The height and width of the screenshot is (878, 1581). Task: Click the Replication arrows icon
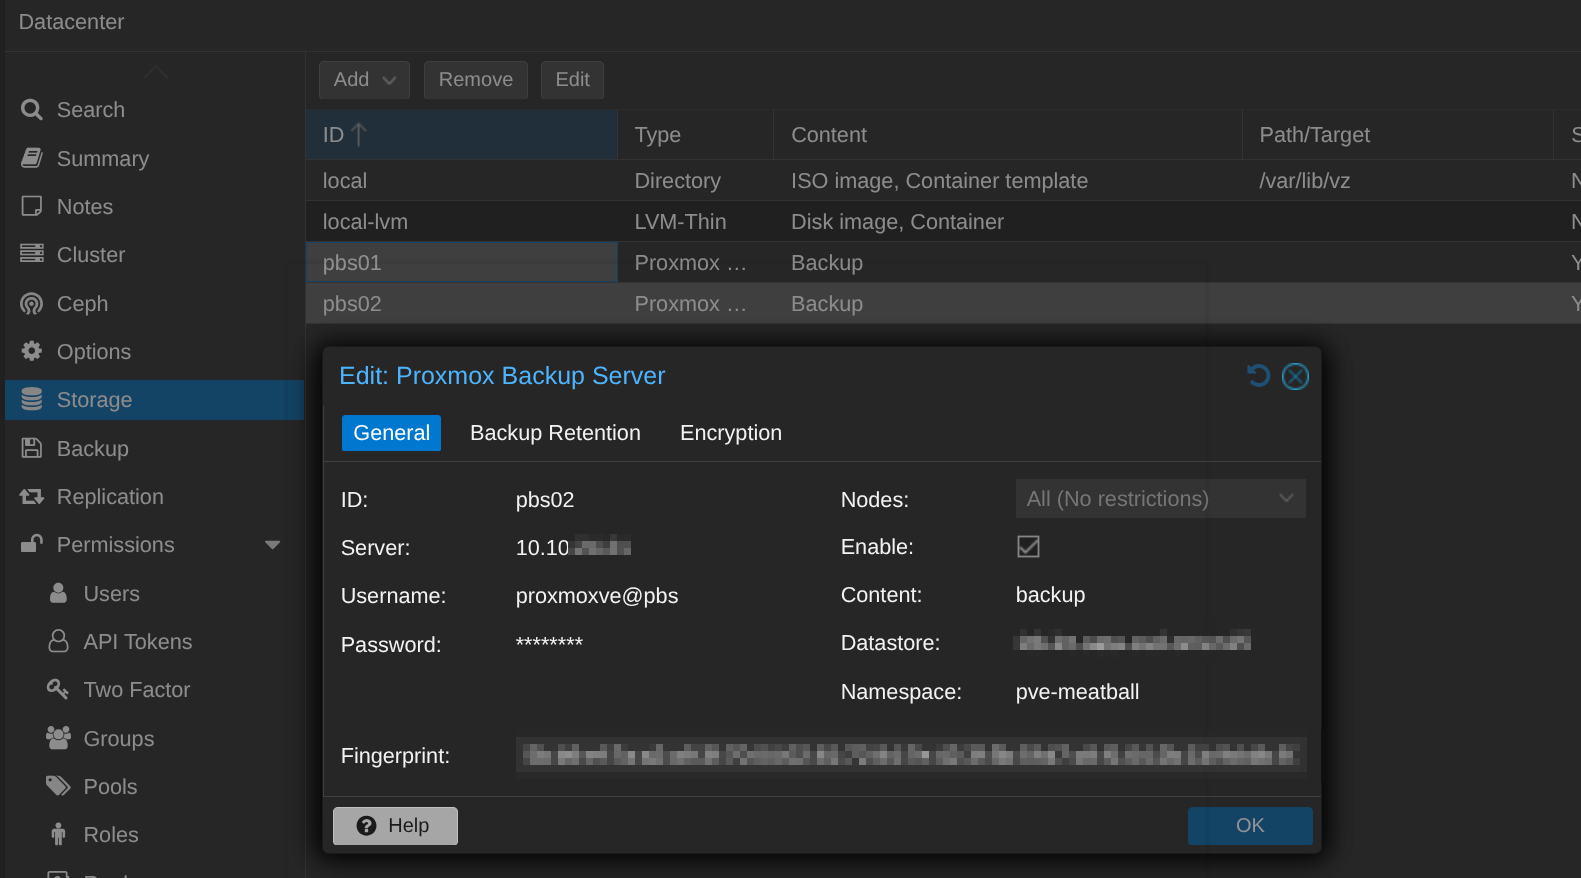(x=32, y=497)
